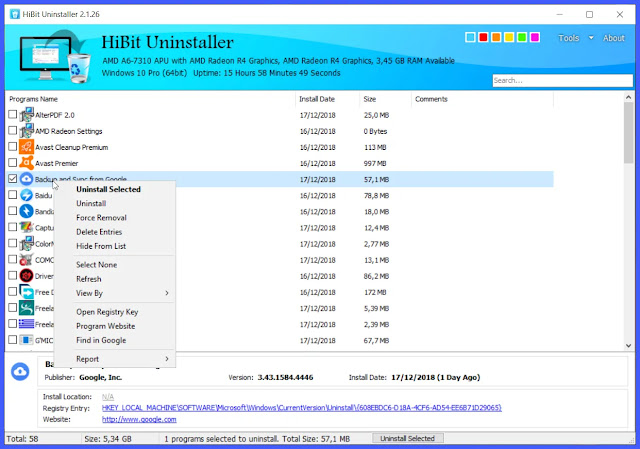Click the Greek flag program icon
This screenshot has width=640, height=449.
[x=27, y=324]
